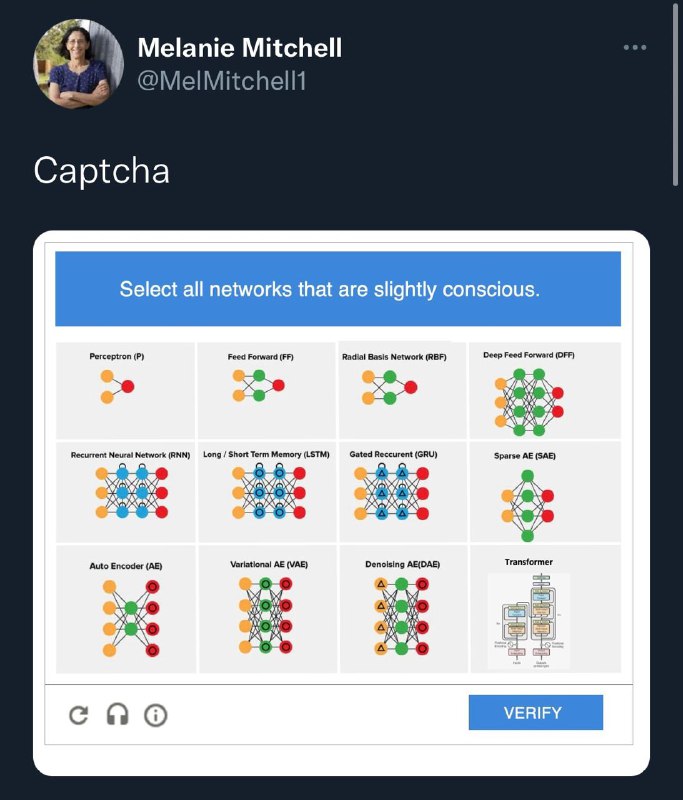This screenshot has width=683, height=800.
Task: Click Melanie Mitchell's profile picture
Action: point(79,64)
